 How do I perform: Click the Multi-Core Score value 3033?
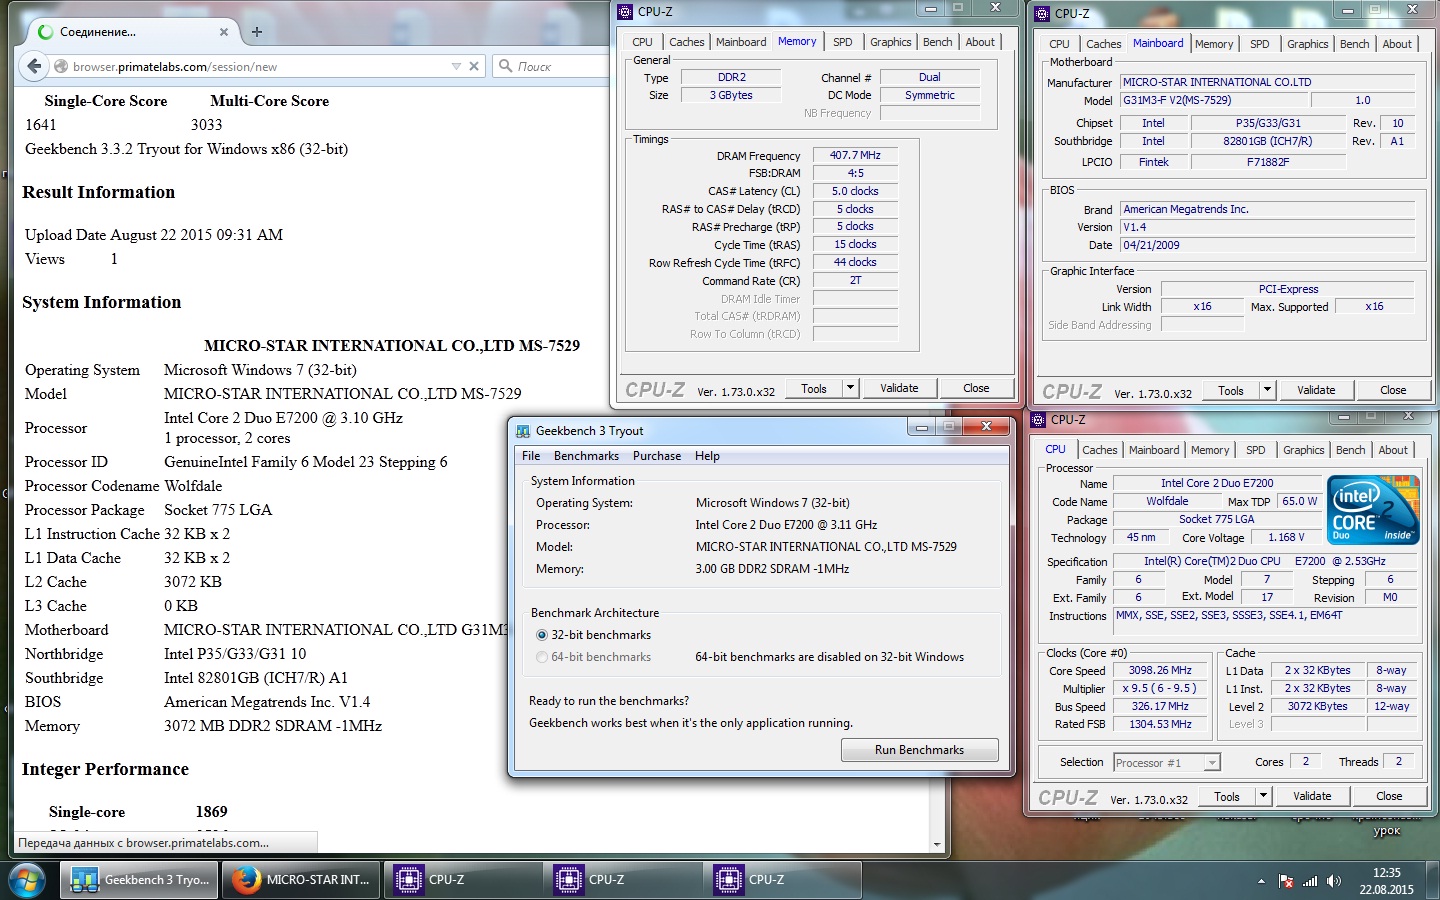(207, 125)
